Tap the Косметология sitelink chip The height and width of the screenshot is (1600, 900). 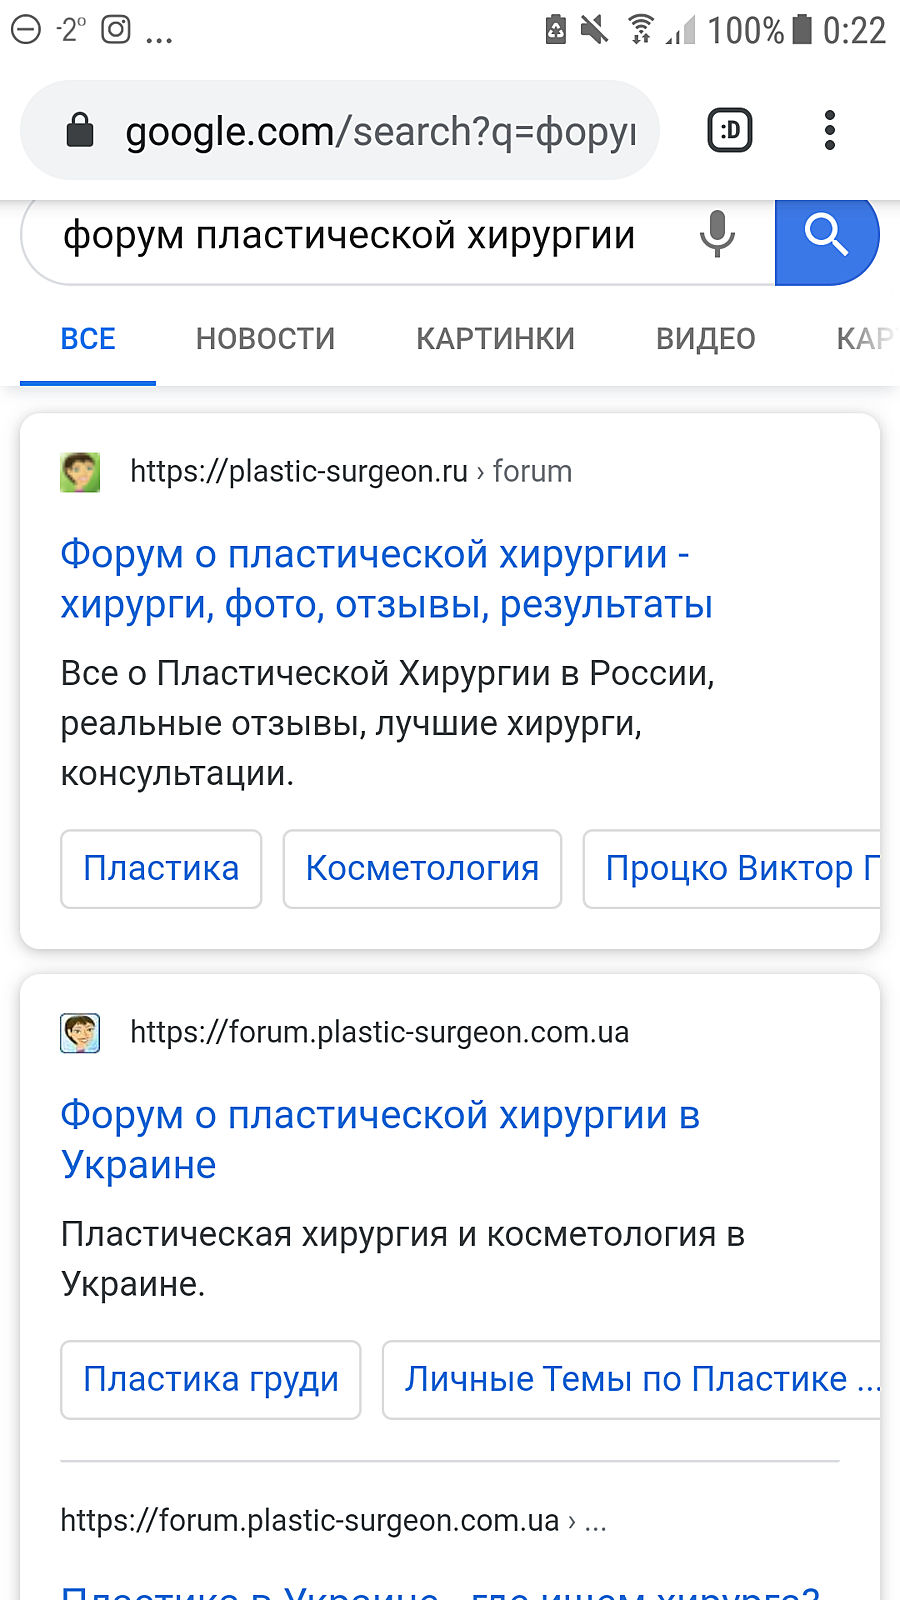pos(422,869)
